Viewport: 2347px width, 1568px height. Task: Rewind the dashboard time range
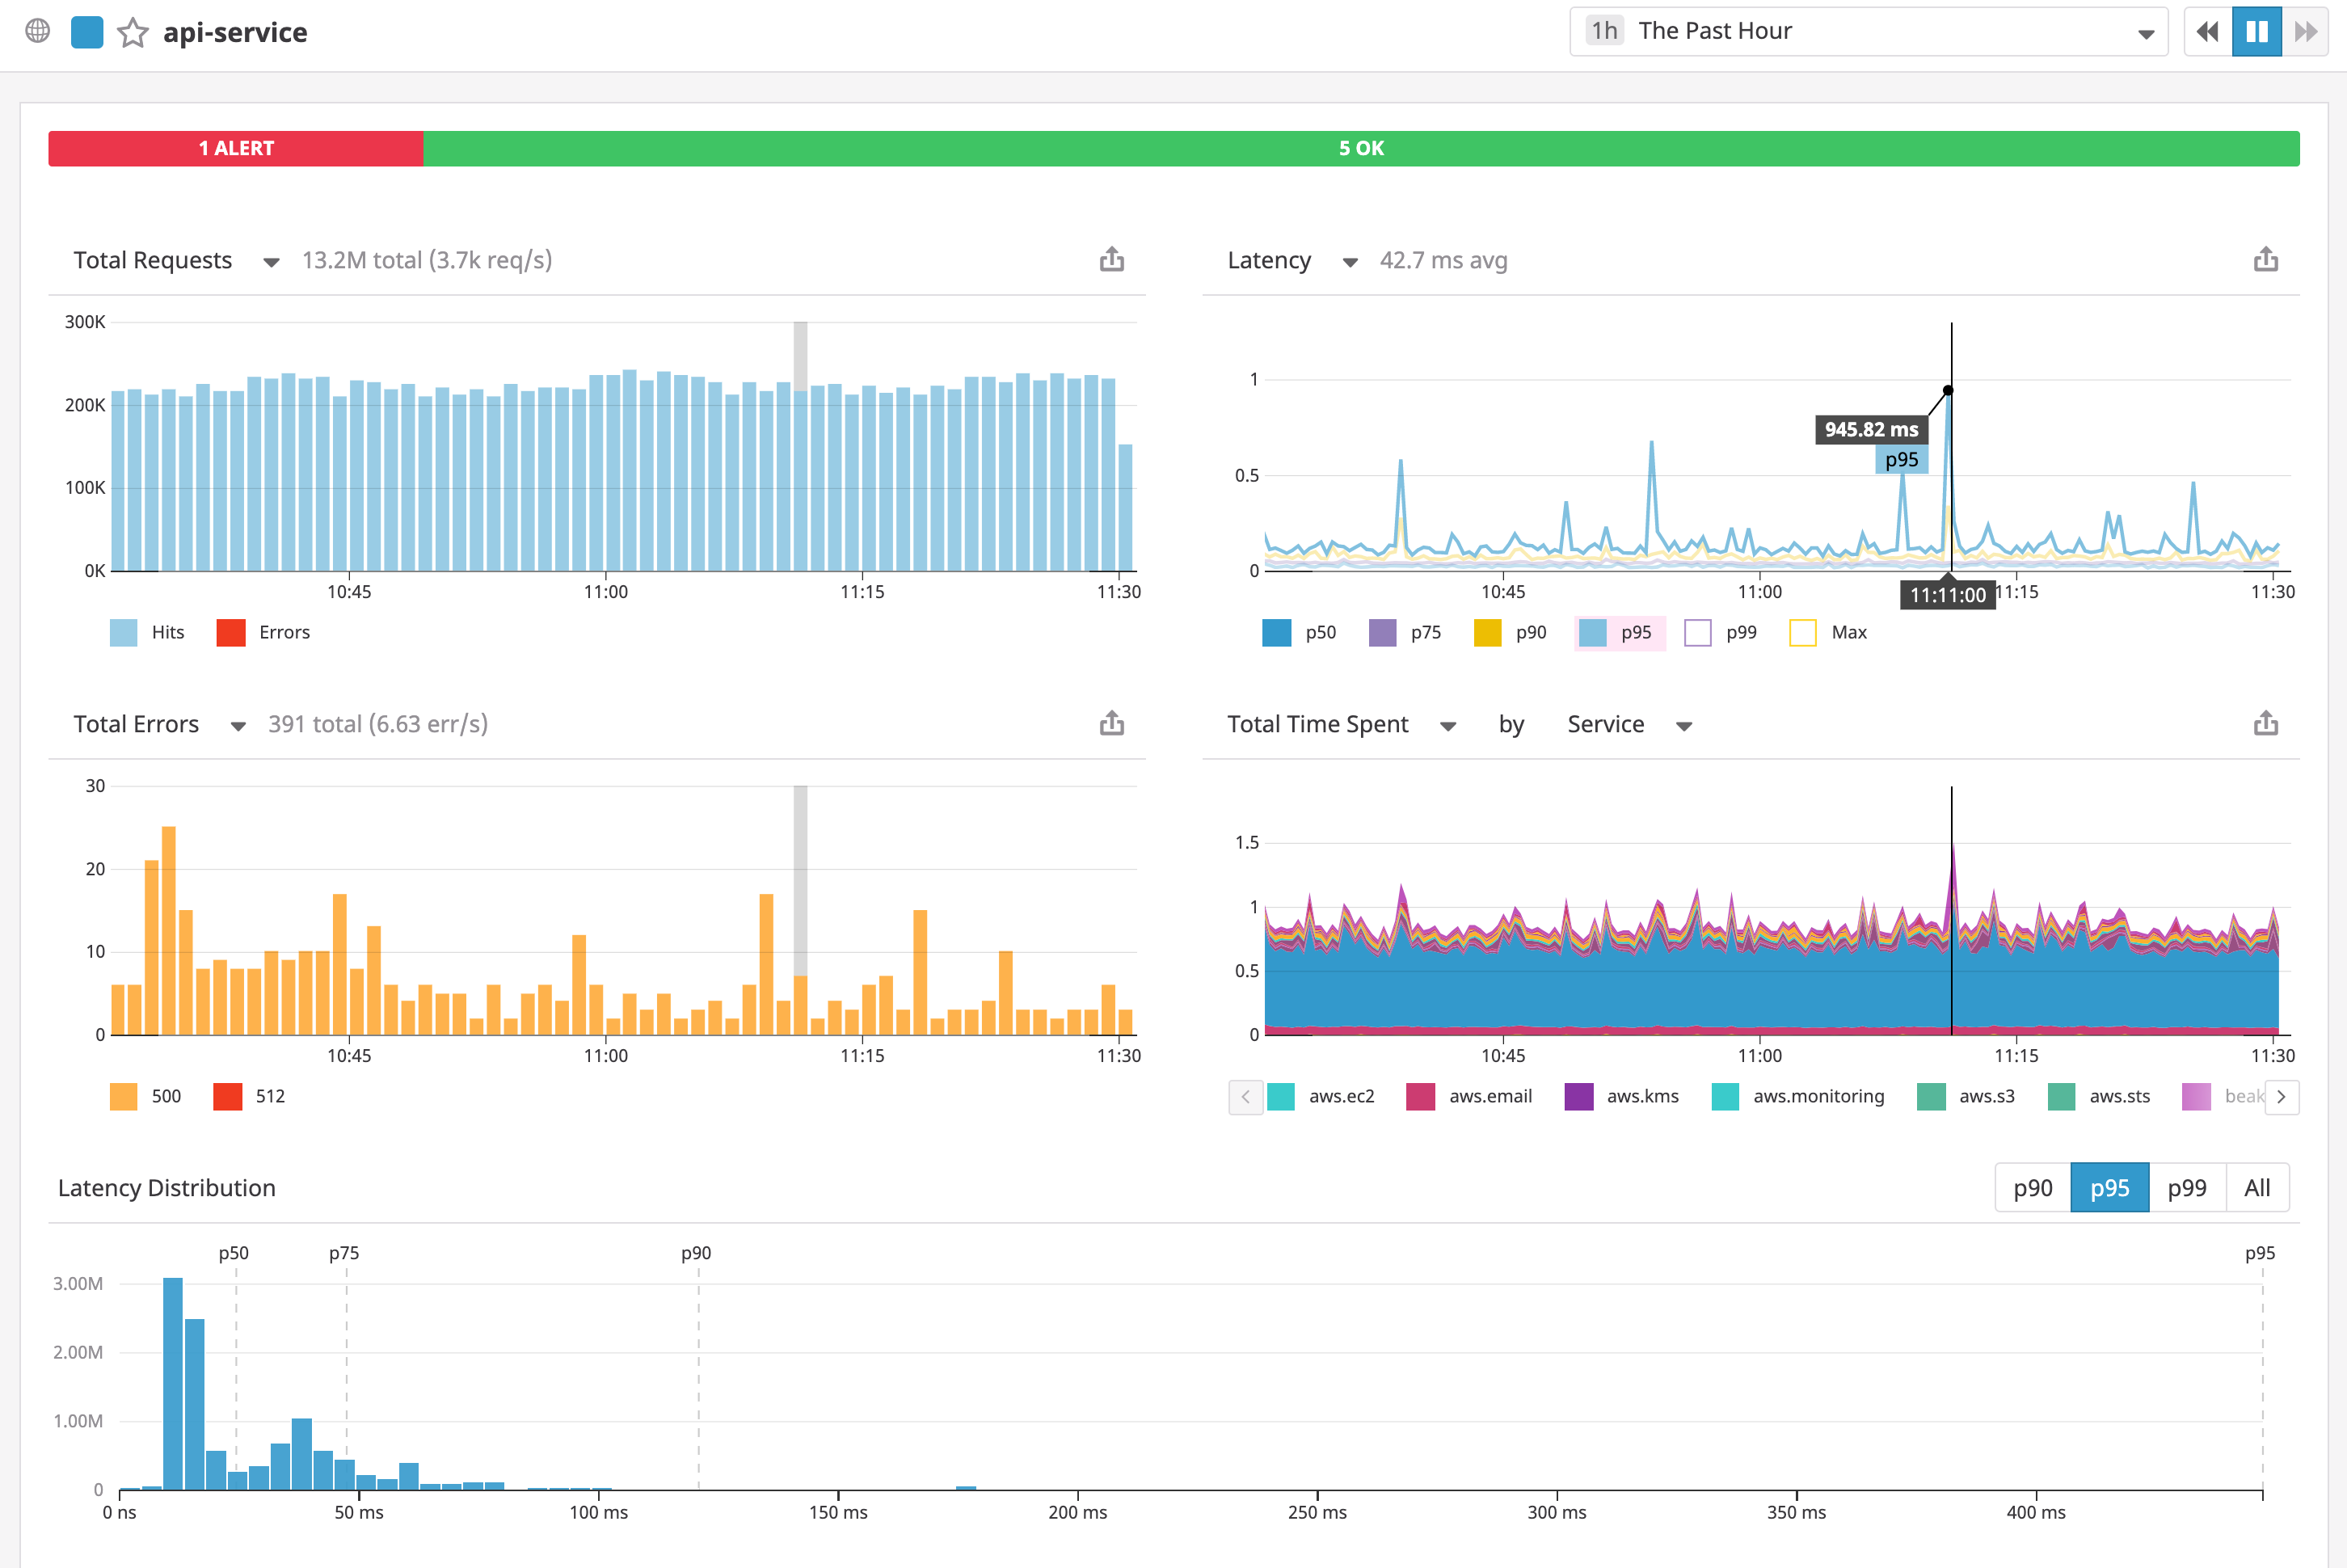coord(2207,31)
